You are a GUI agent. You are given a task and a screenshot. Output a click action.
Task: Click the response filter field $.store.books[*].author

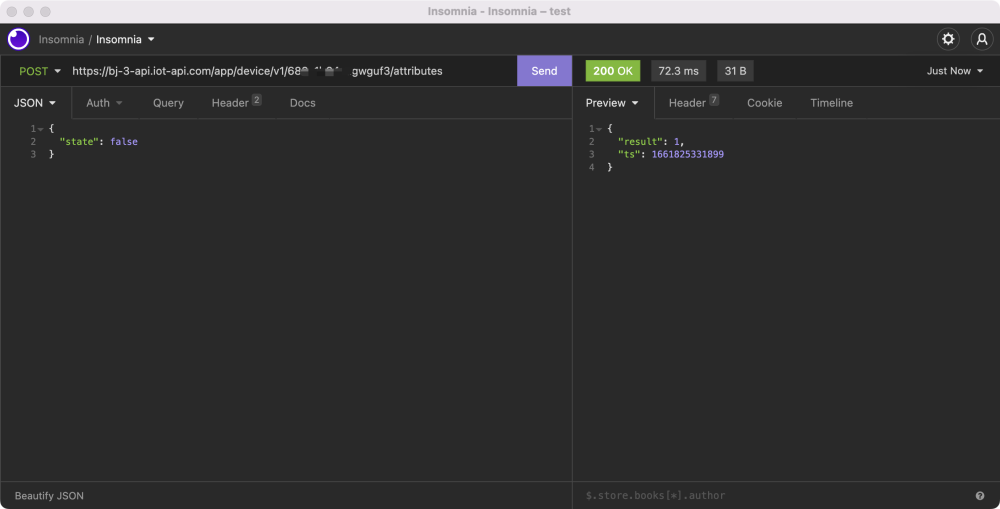click(x=776, y=496)
